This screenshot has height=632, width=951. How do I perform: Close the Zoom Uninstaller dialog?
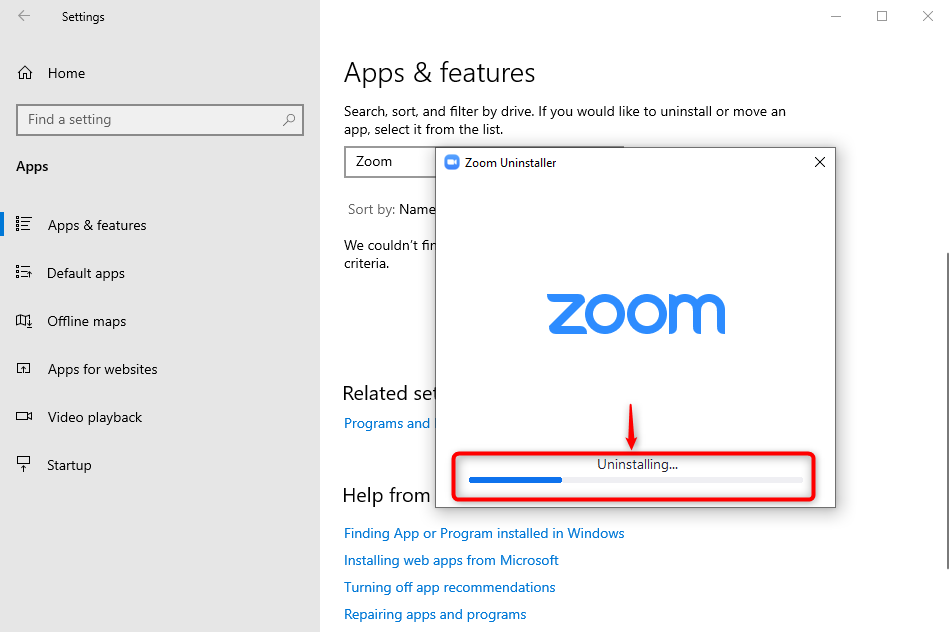point(819,162)
